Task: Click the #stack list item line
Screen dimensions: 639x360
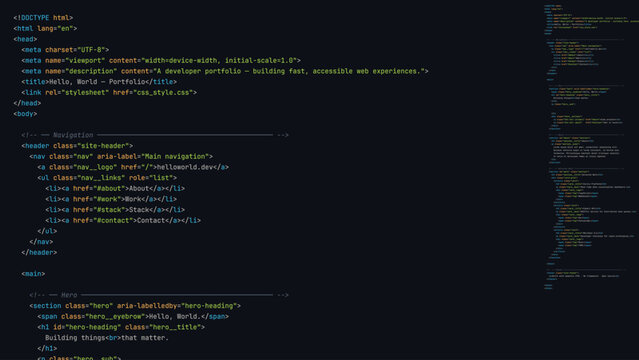Action: (x=115, y=210)
